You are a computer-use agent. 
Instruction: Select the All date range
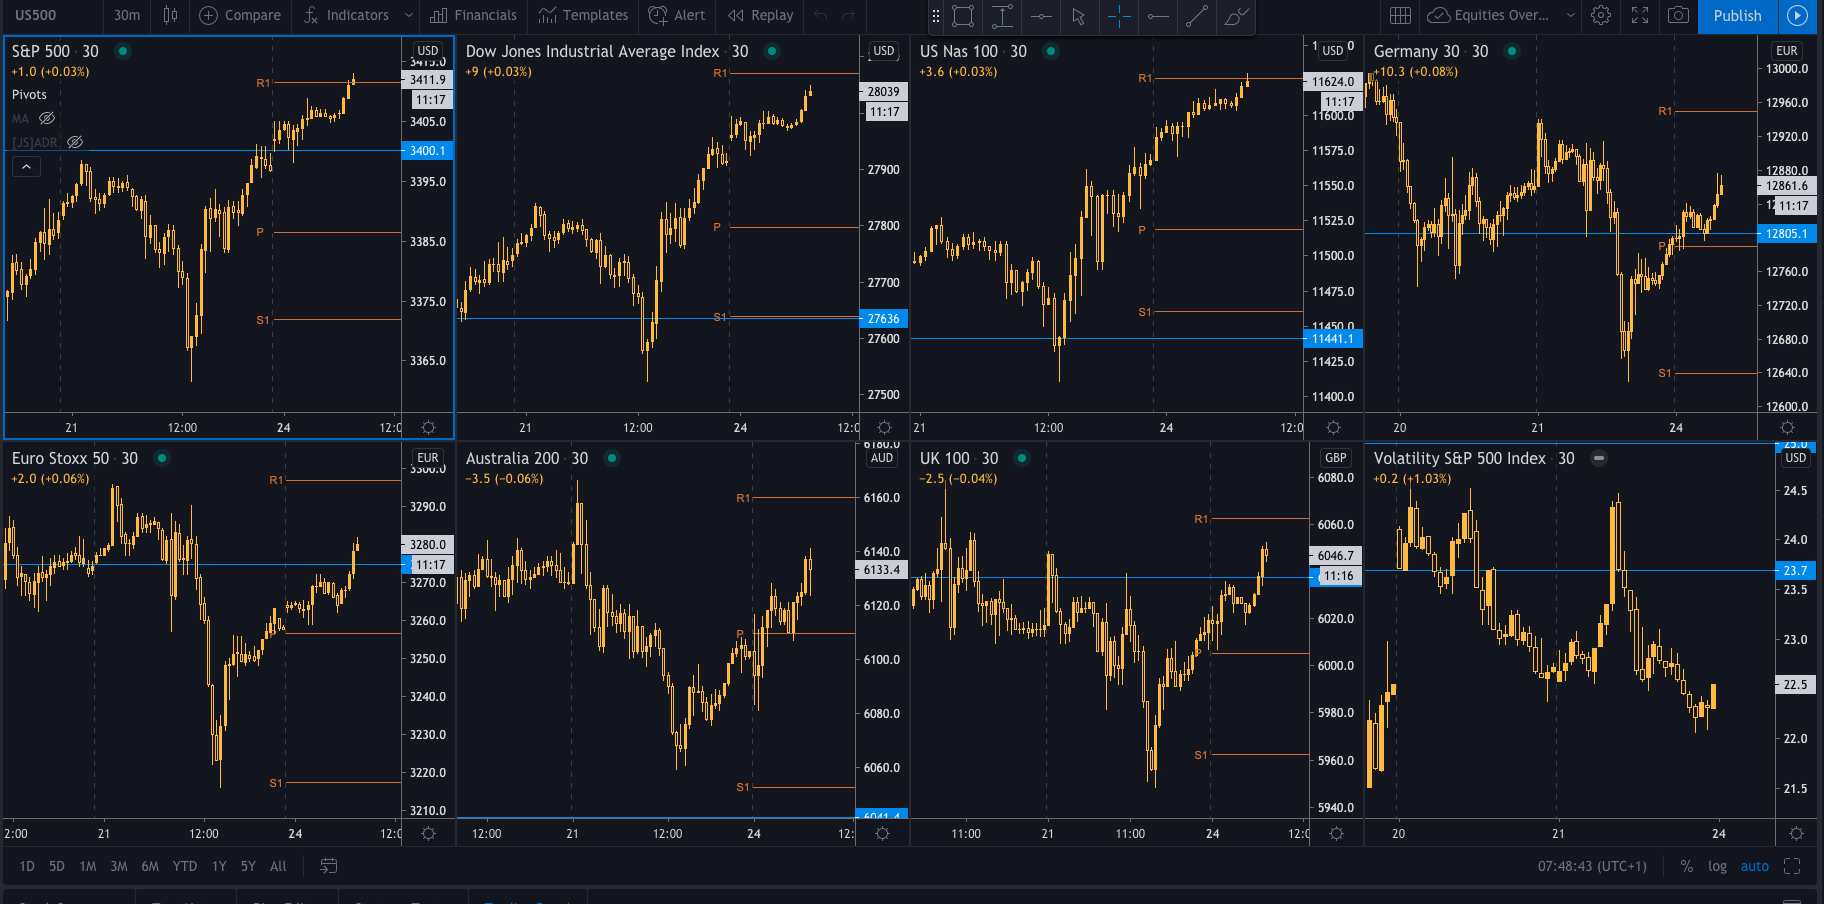point(278,866)
